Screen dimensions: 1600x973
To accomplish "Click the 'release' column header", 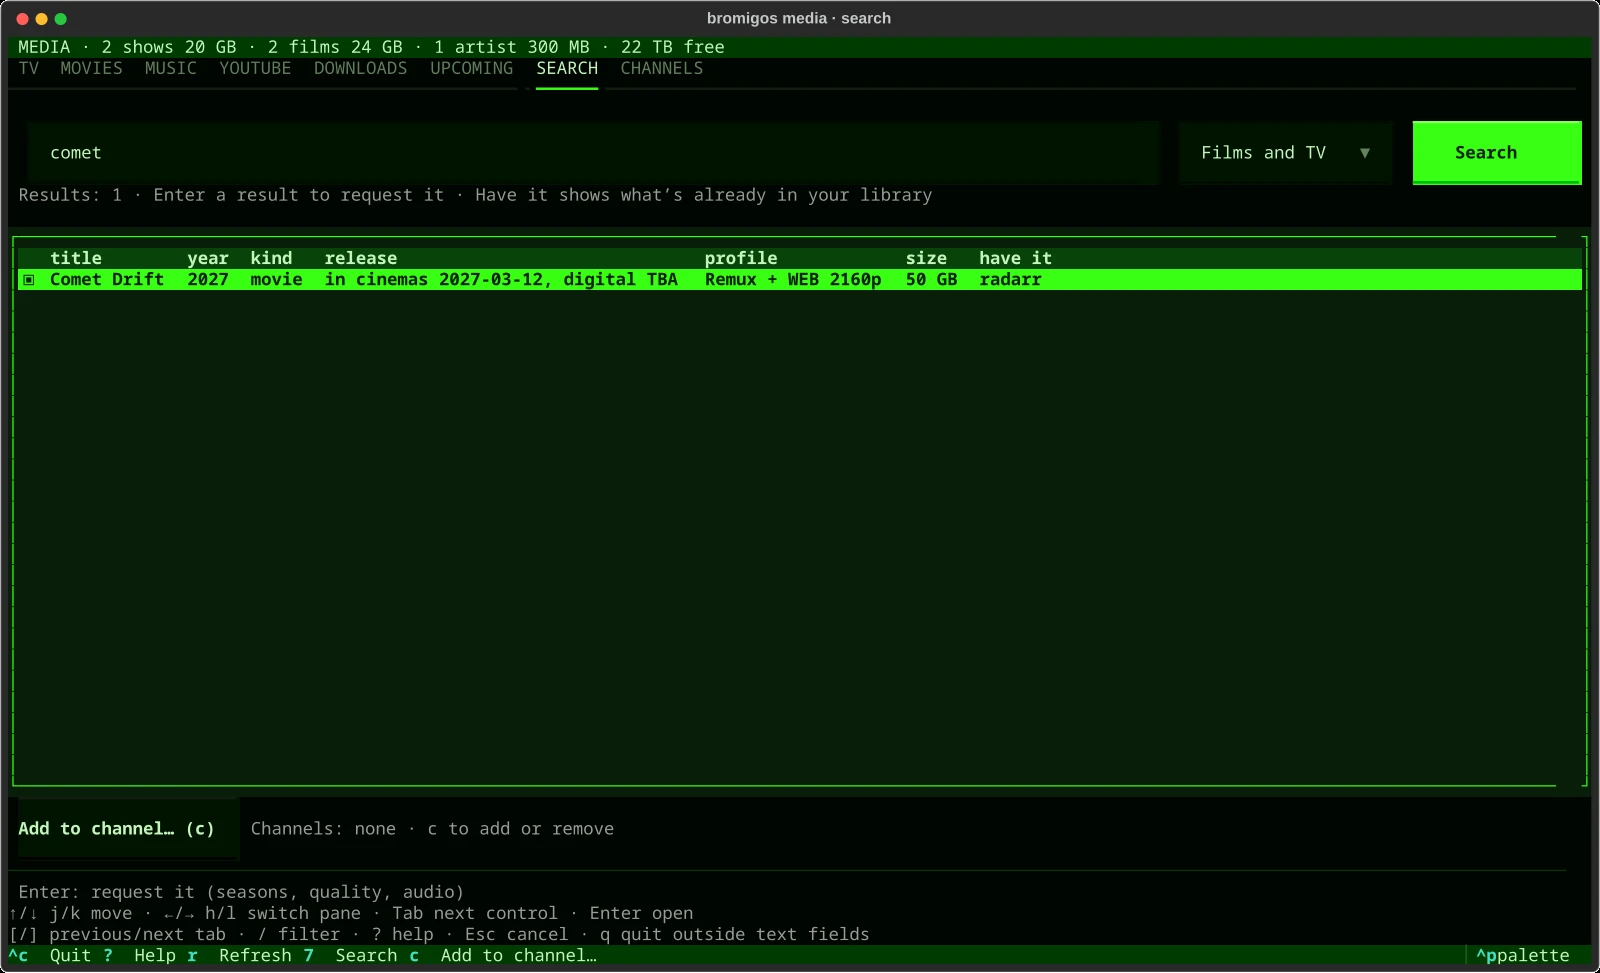I will point(361,258).
